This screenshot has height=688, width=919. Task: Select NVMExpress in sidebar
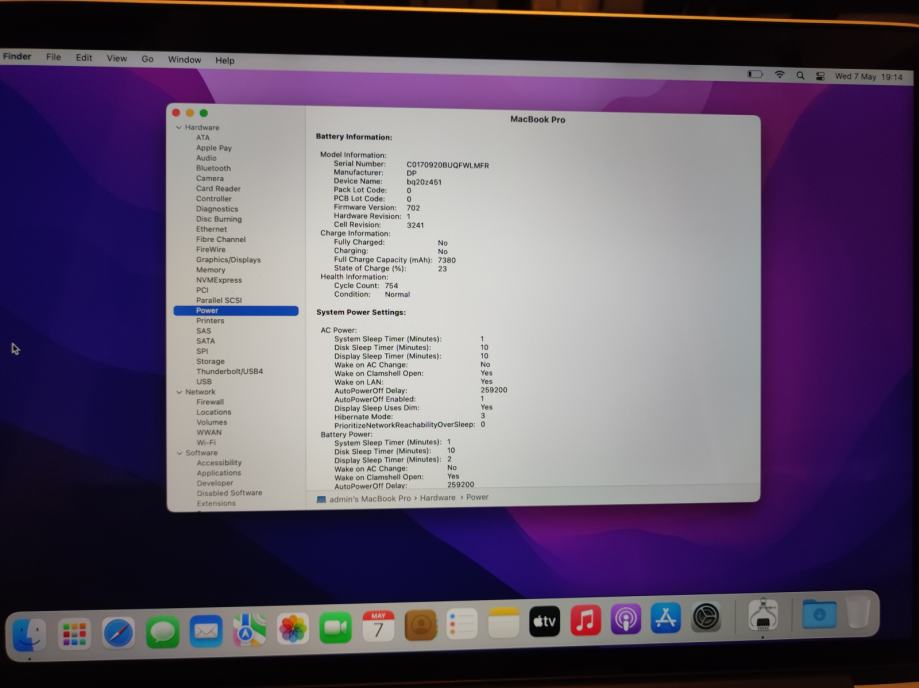point(219,280)
